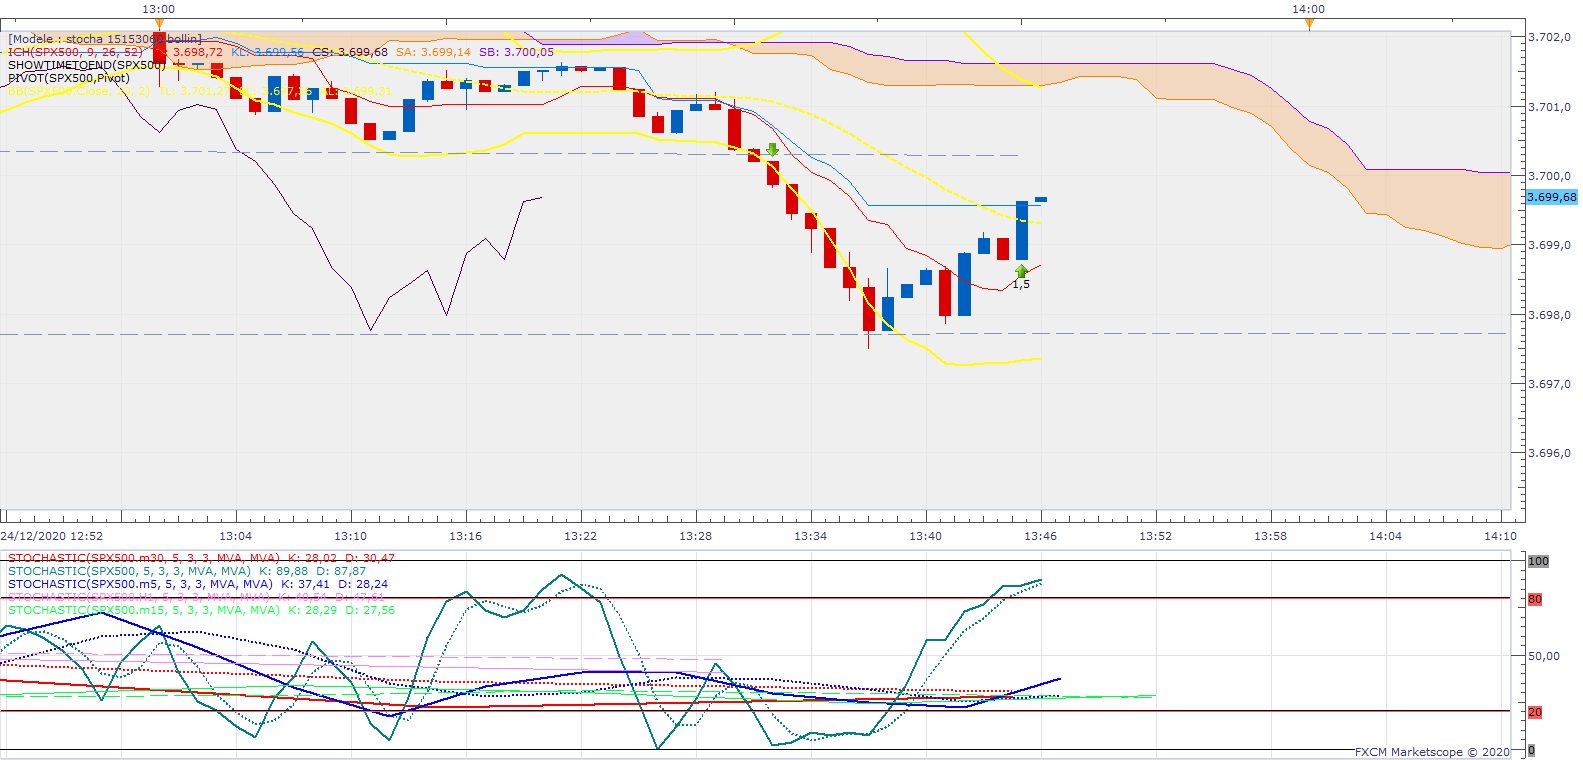
Task: Click the PIVOT(SPX500,Pivot) indicator label
Action: tap(69, 78)
